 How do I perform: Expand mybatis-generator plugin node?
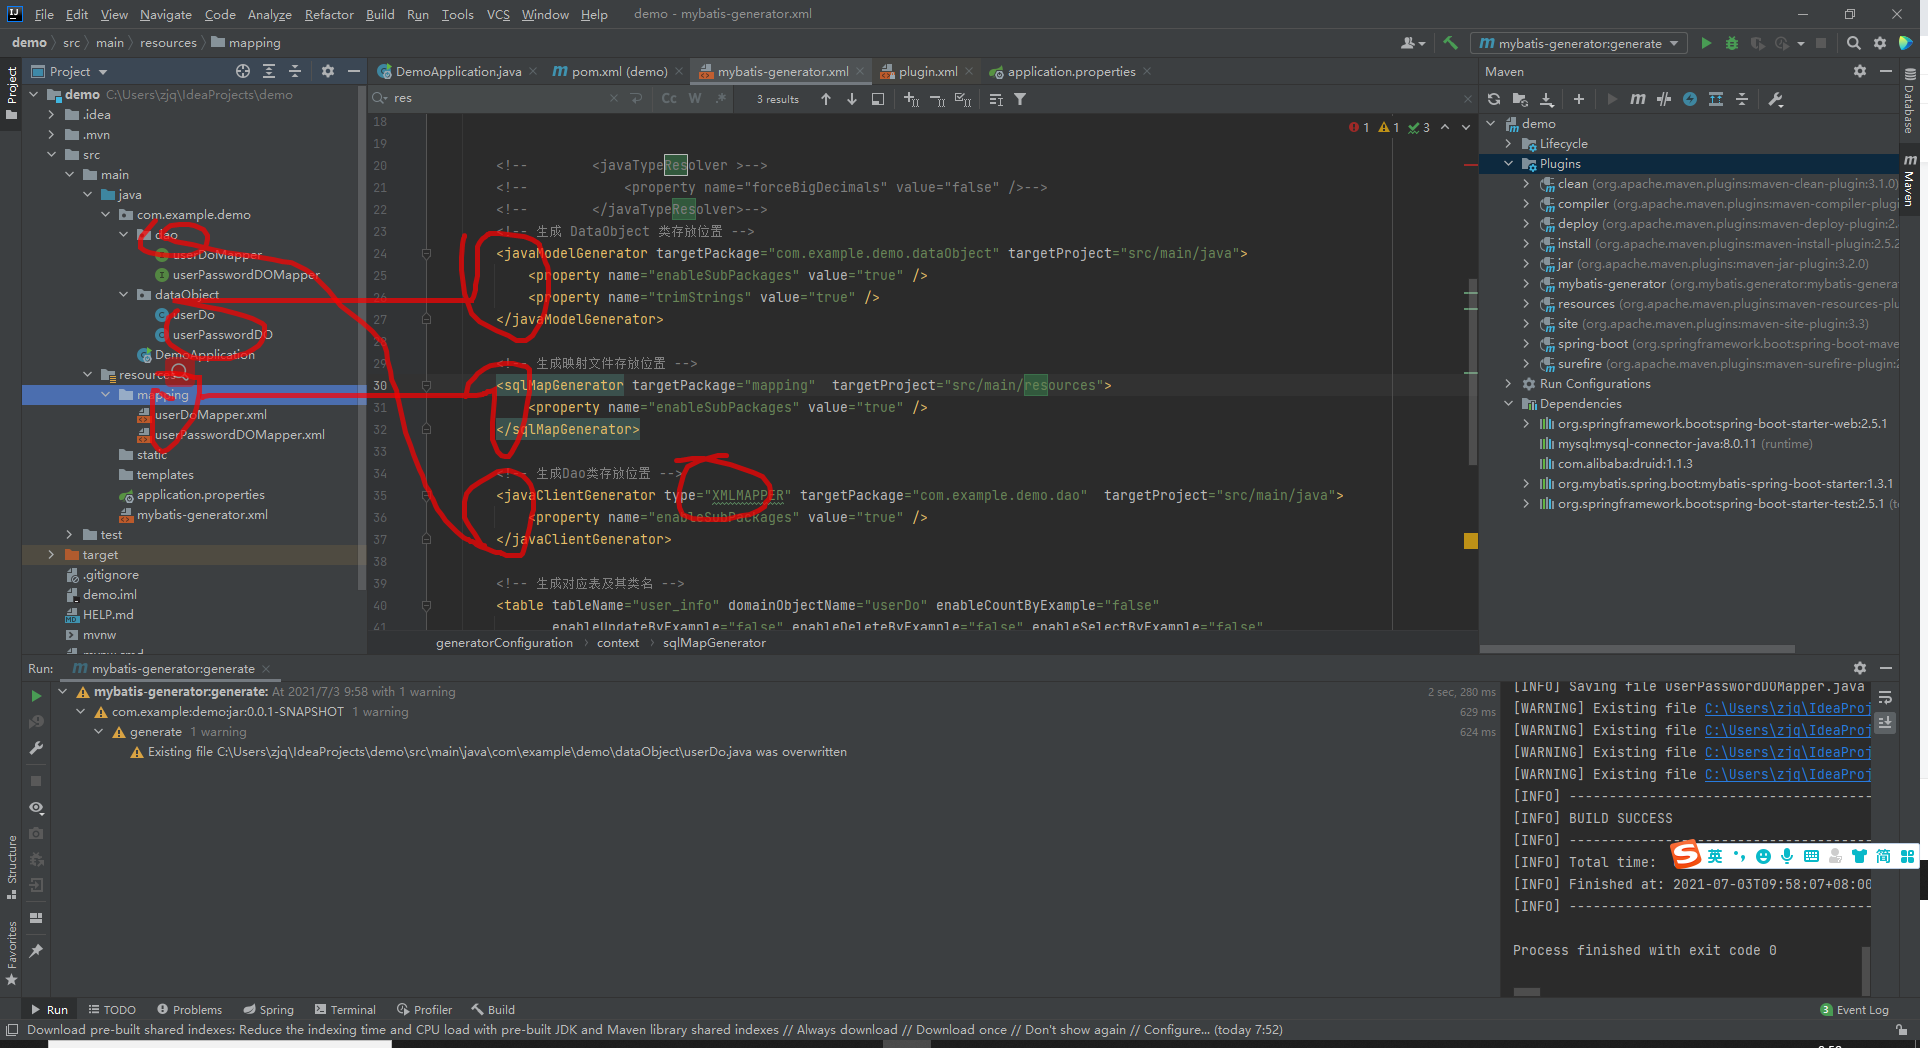point(1527,283)
